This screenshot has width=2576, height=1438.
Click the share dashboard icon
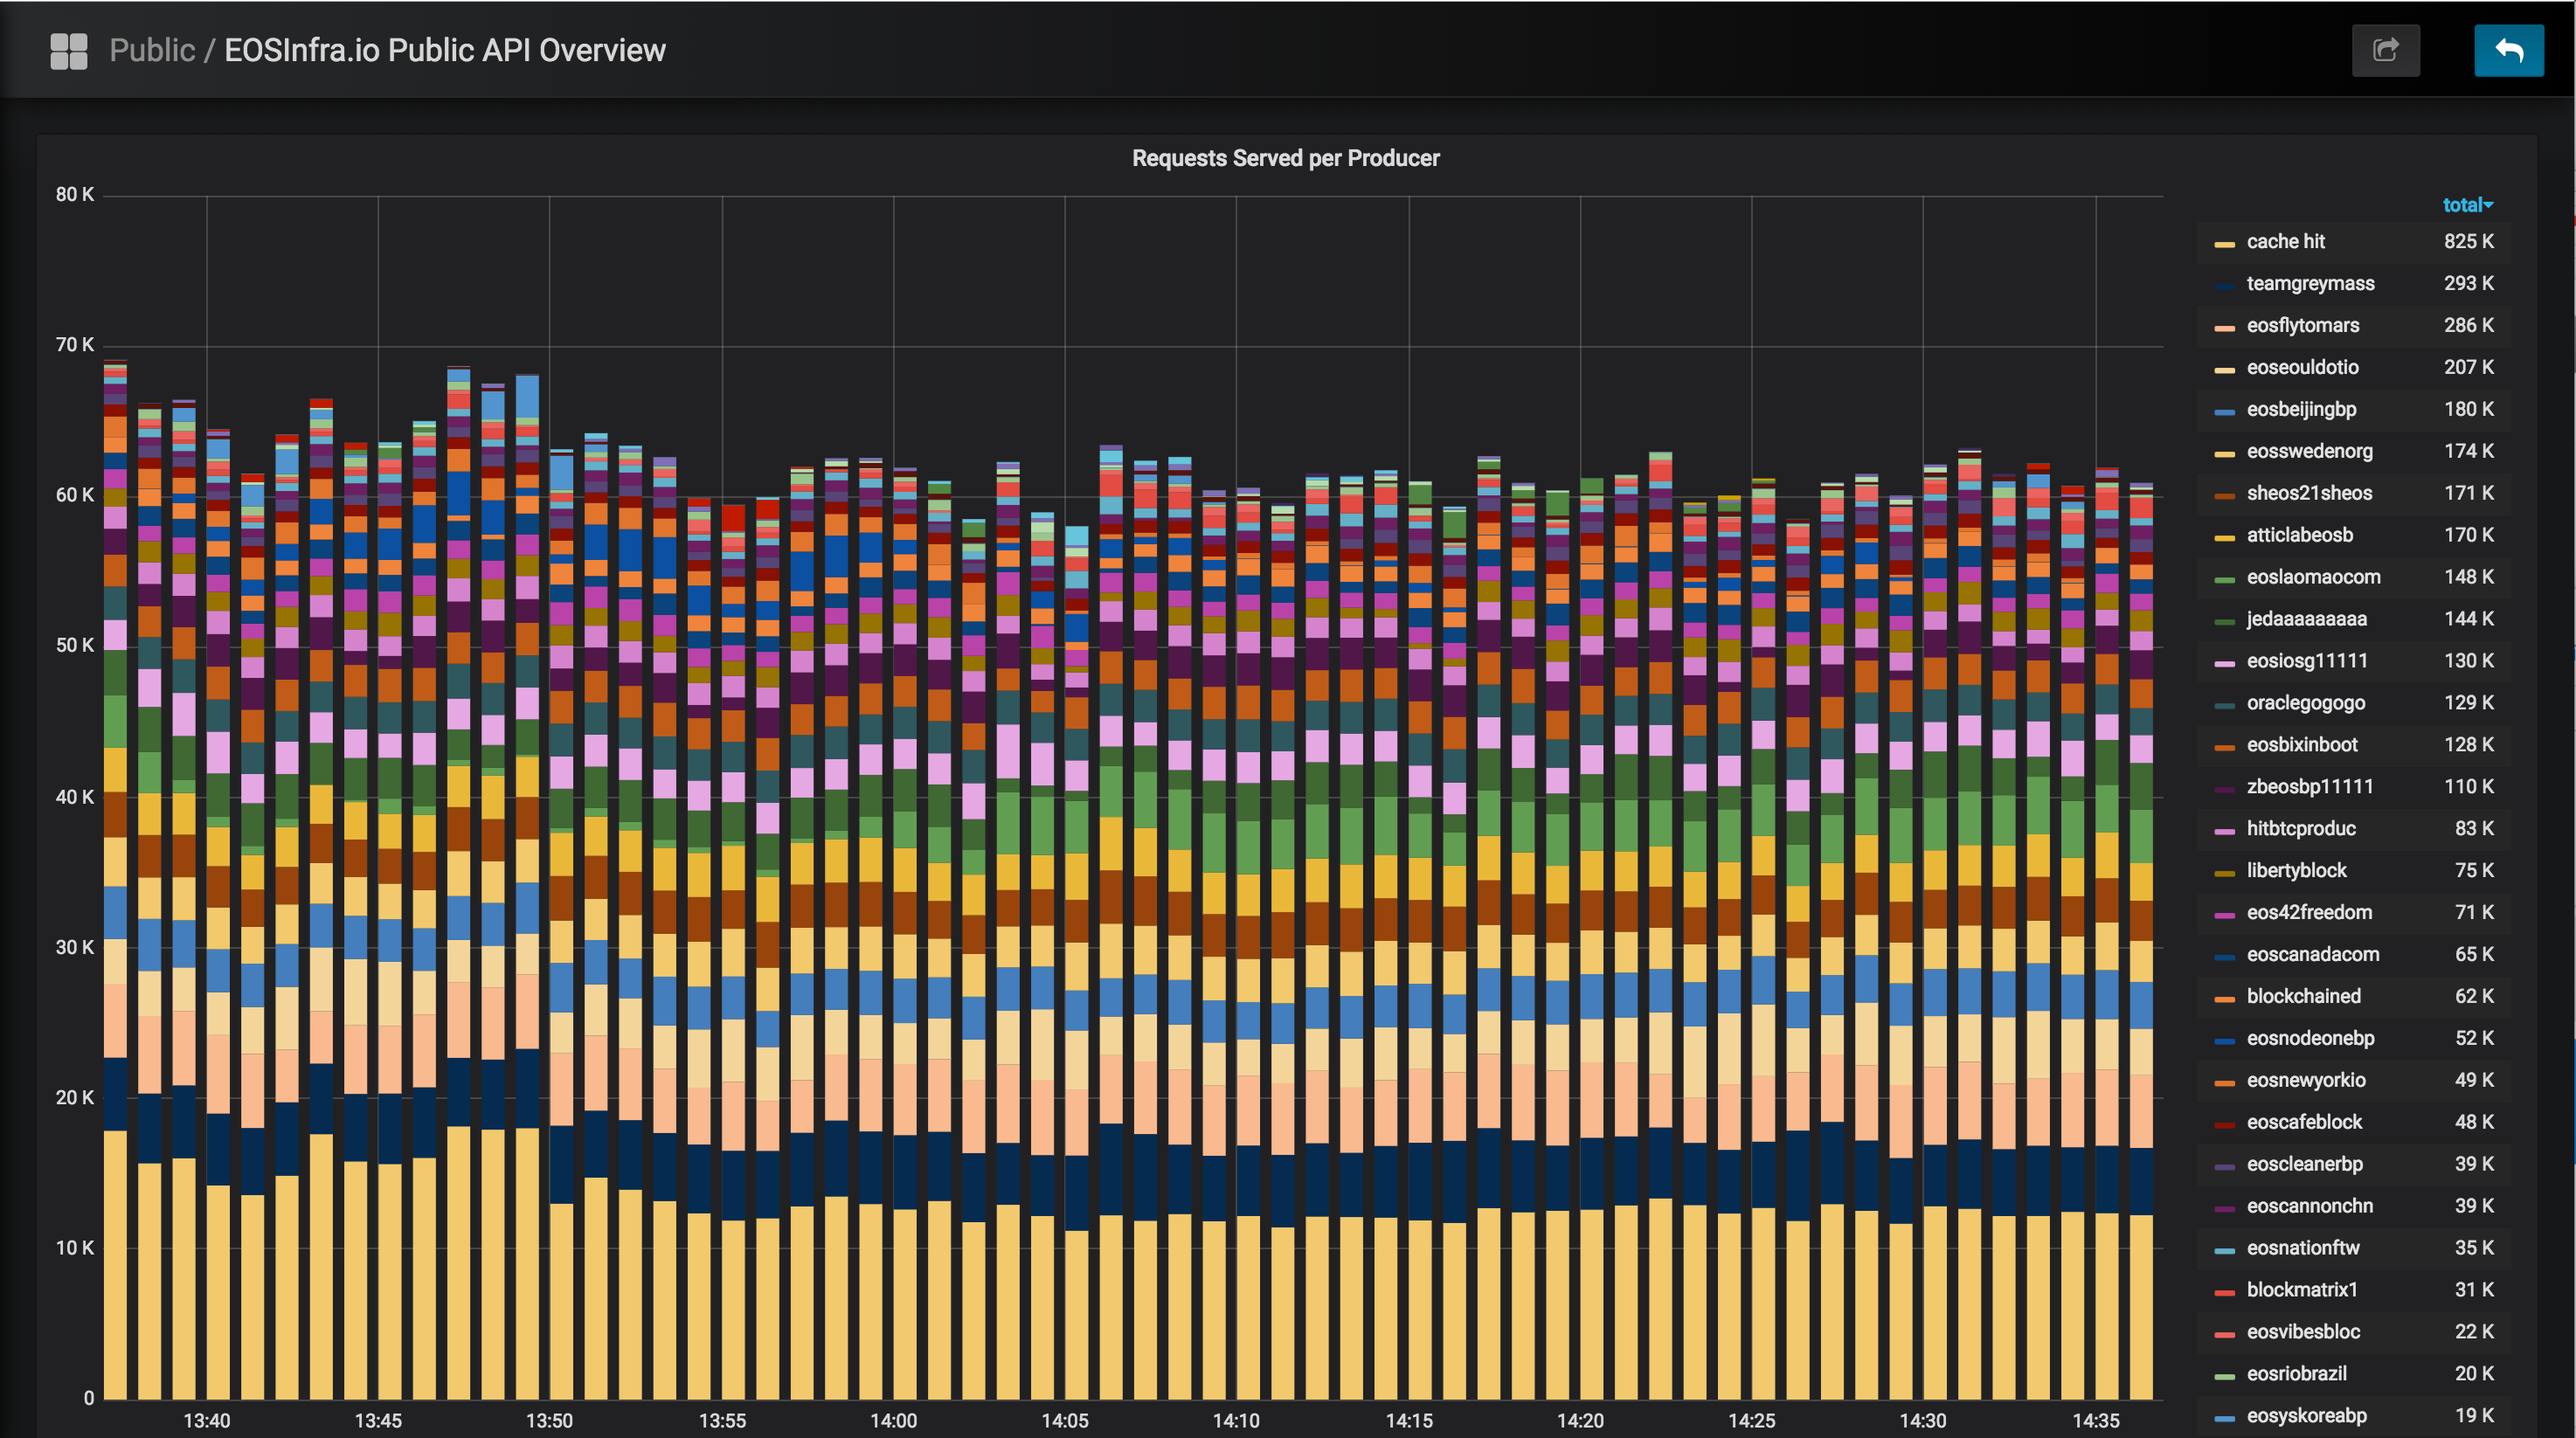pyautogui.click(x=2385, y=51)
